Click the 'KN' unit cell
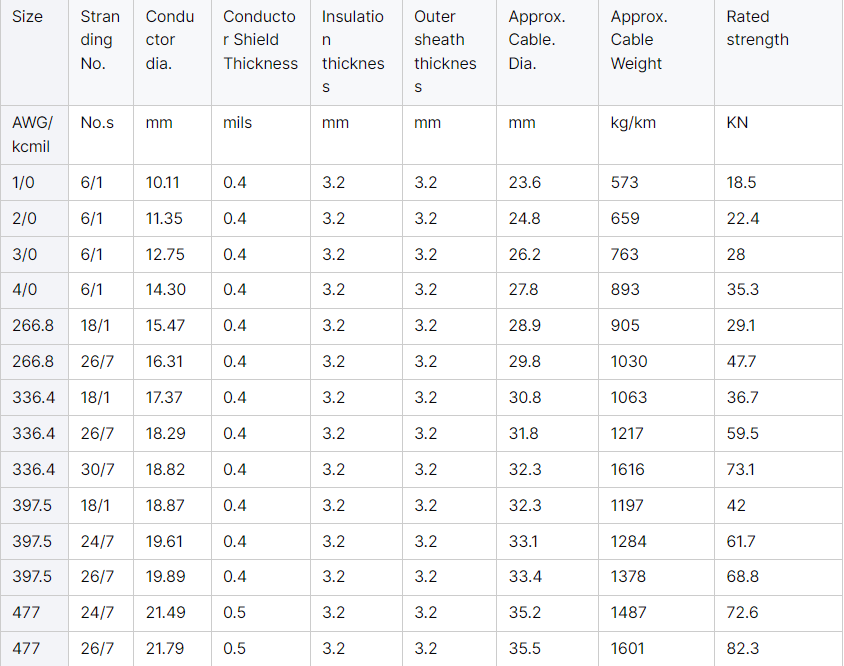 pyautogui.click(x=737, y=123)
